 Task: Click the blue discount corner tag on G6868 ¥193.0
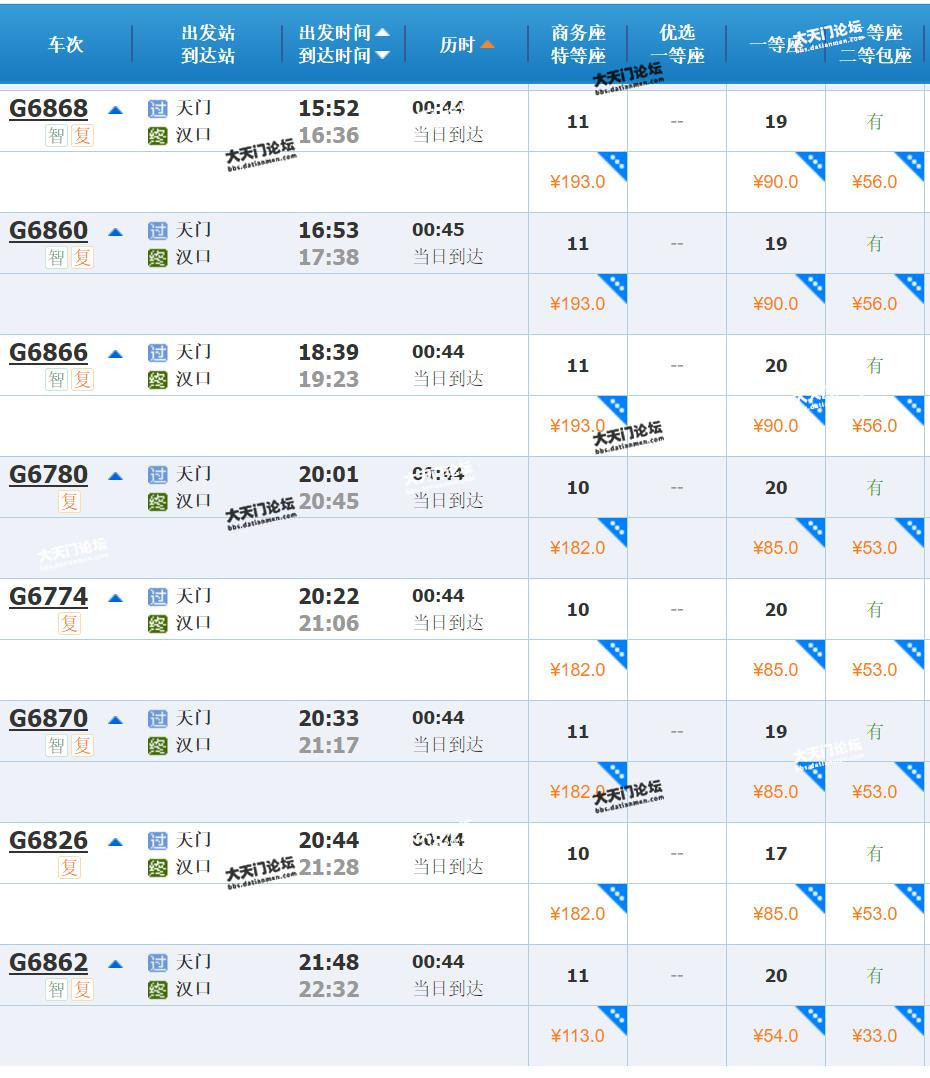tap(614, 163)
